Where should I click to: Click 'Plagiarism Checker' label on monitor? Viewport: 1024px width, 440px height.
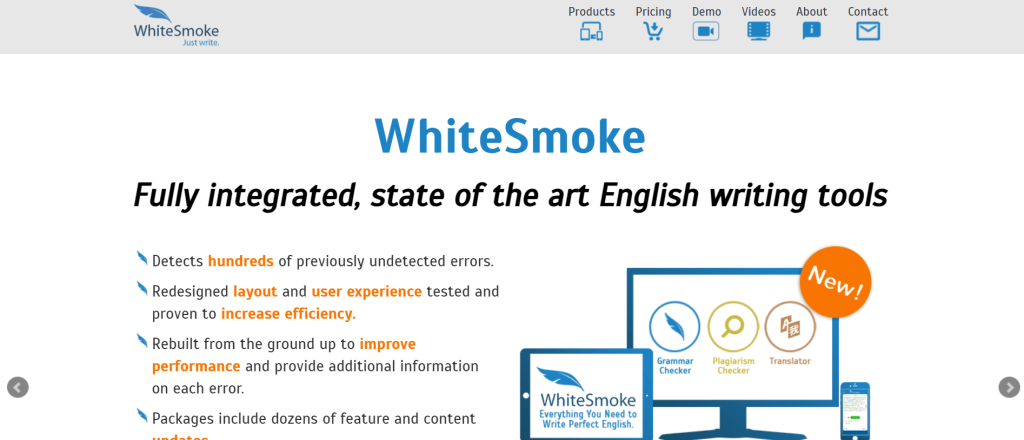[x=733, y=366]
